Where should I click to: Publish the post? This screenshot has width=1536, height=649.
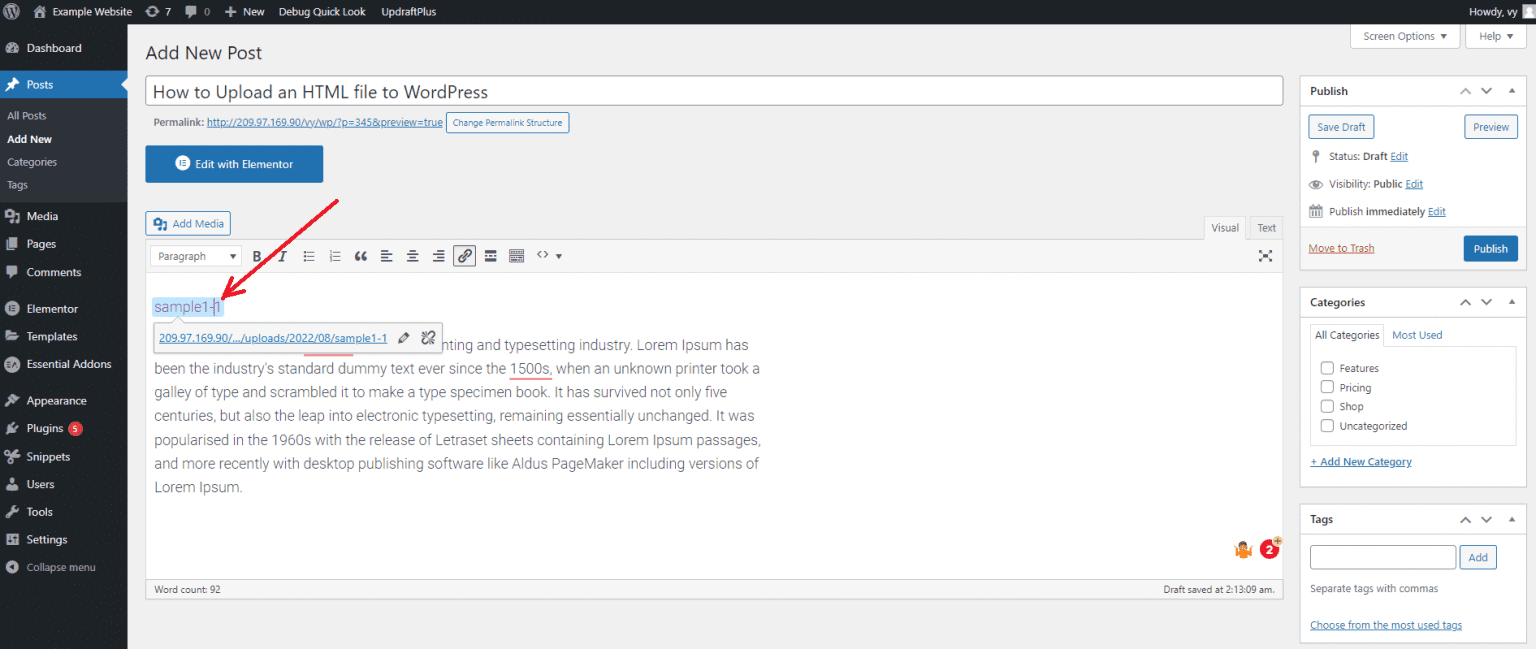[x=1490, y=248]
